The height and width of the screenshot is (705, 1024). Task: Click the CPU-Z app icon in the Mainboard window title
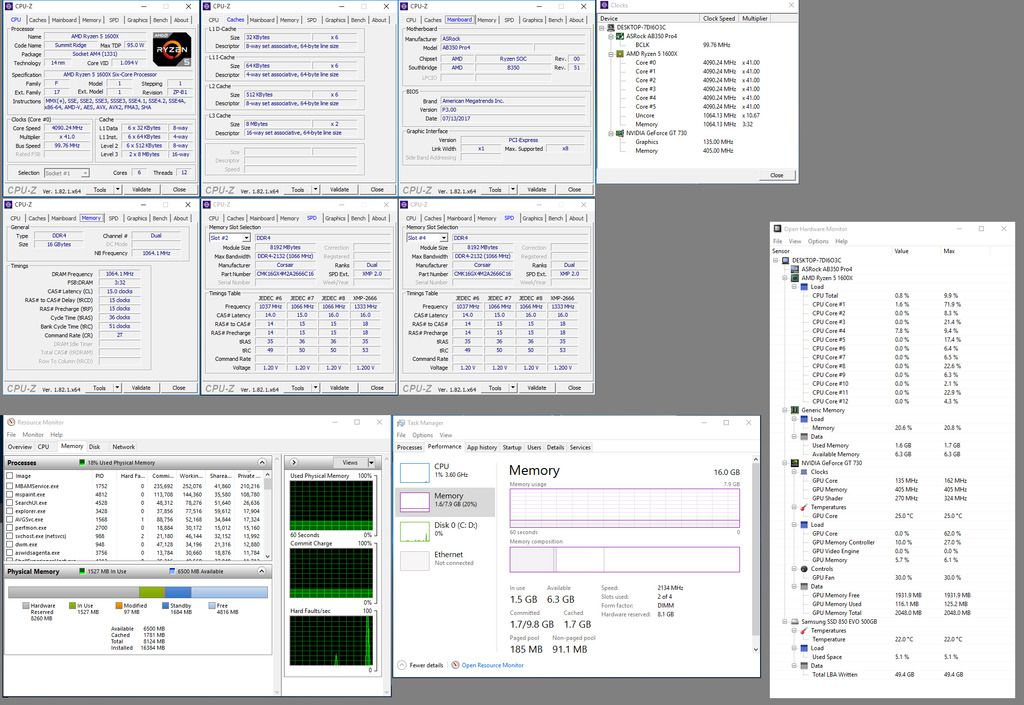[x=406, y=6]
